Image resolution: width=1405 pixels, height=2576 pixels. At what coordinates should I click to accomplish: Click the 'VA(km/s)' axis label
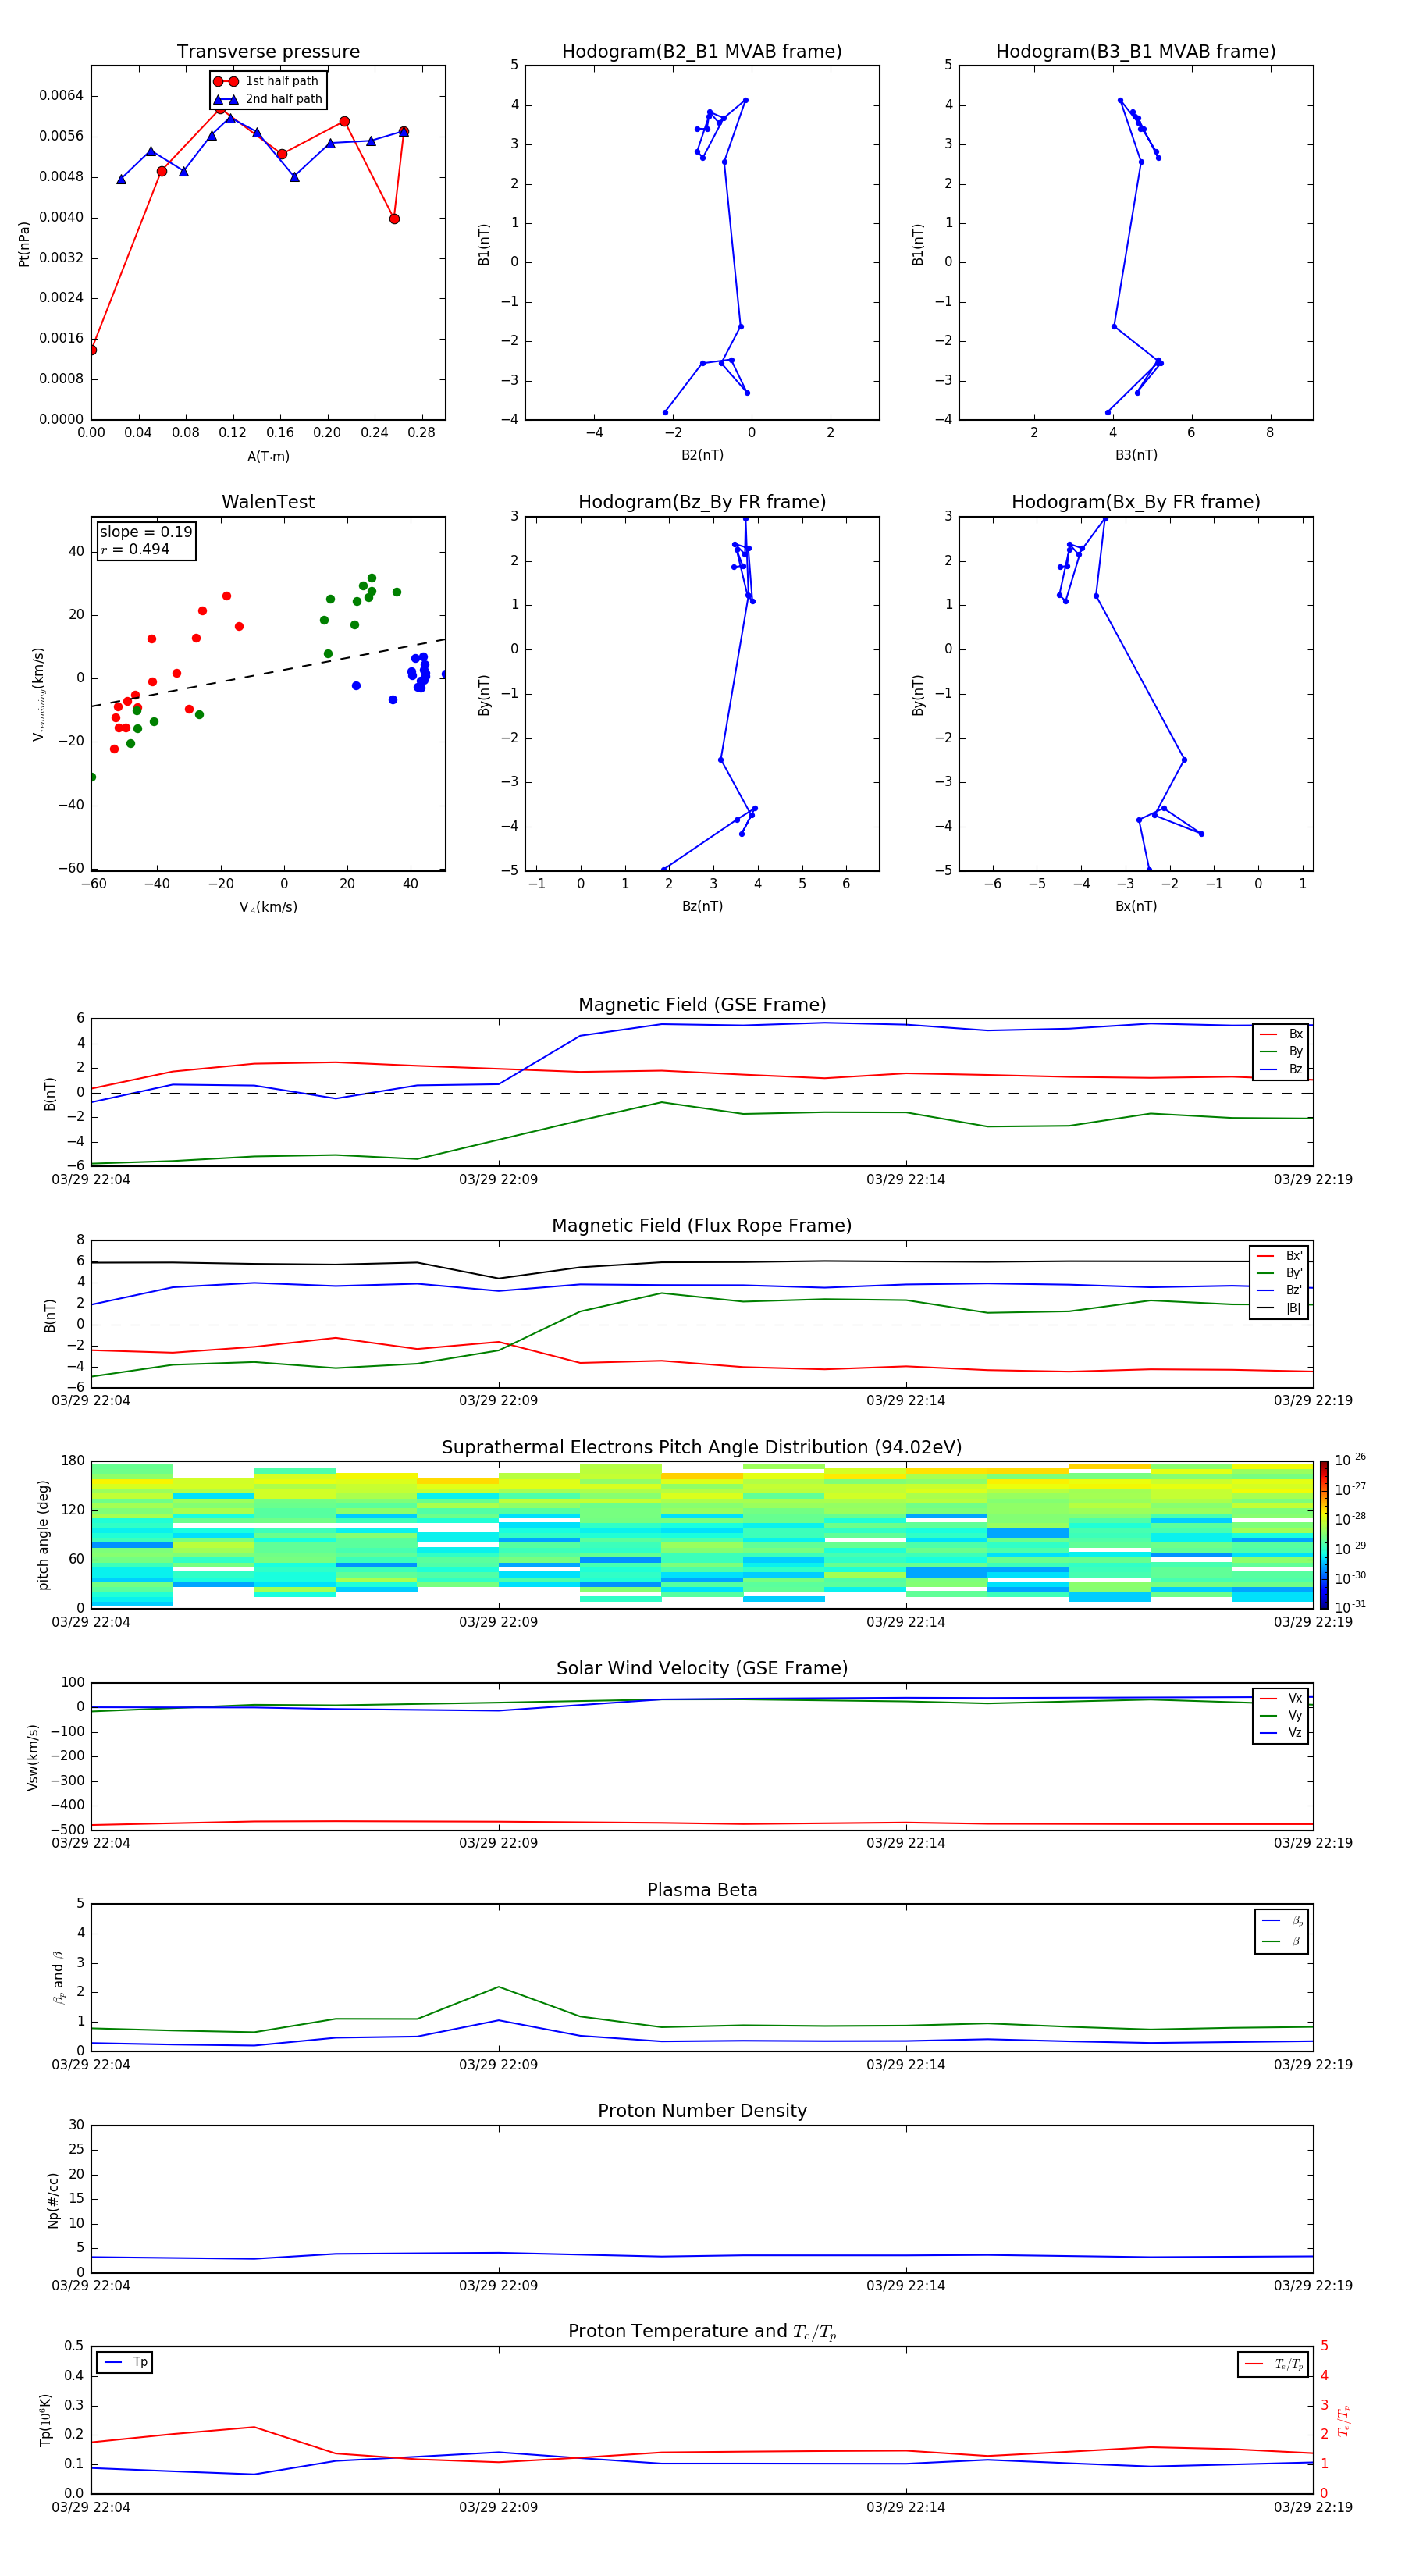point(268,907)
